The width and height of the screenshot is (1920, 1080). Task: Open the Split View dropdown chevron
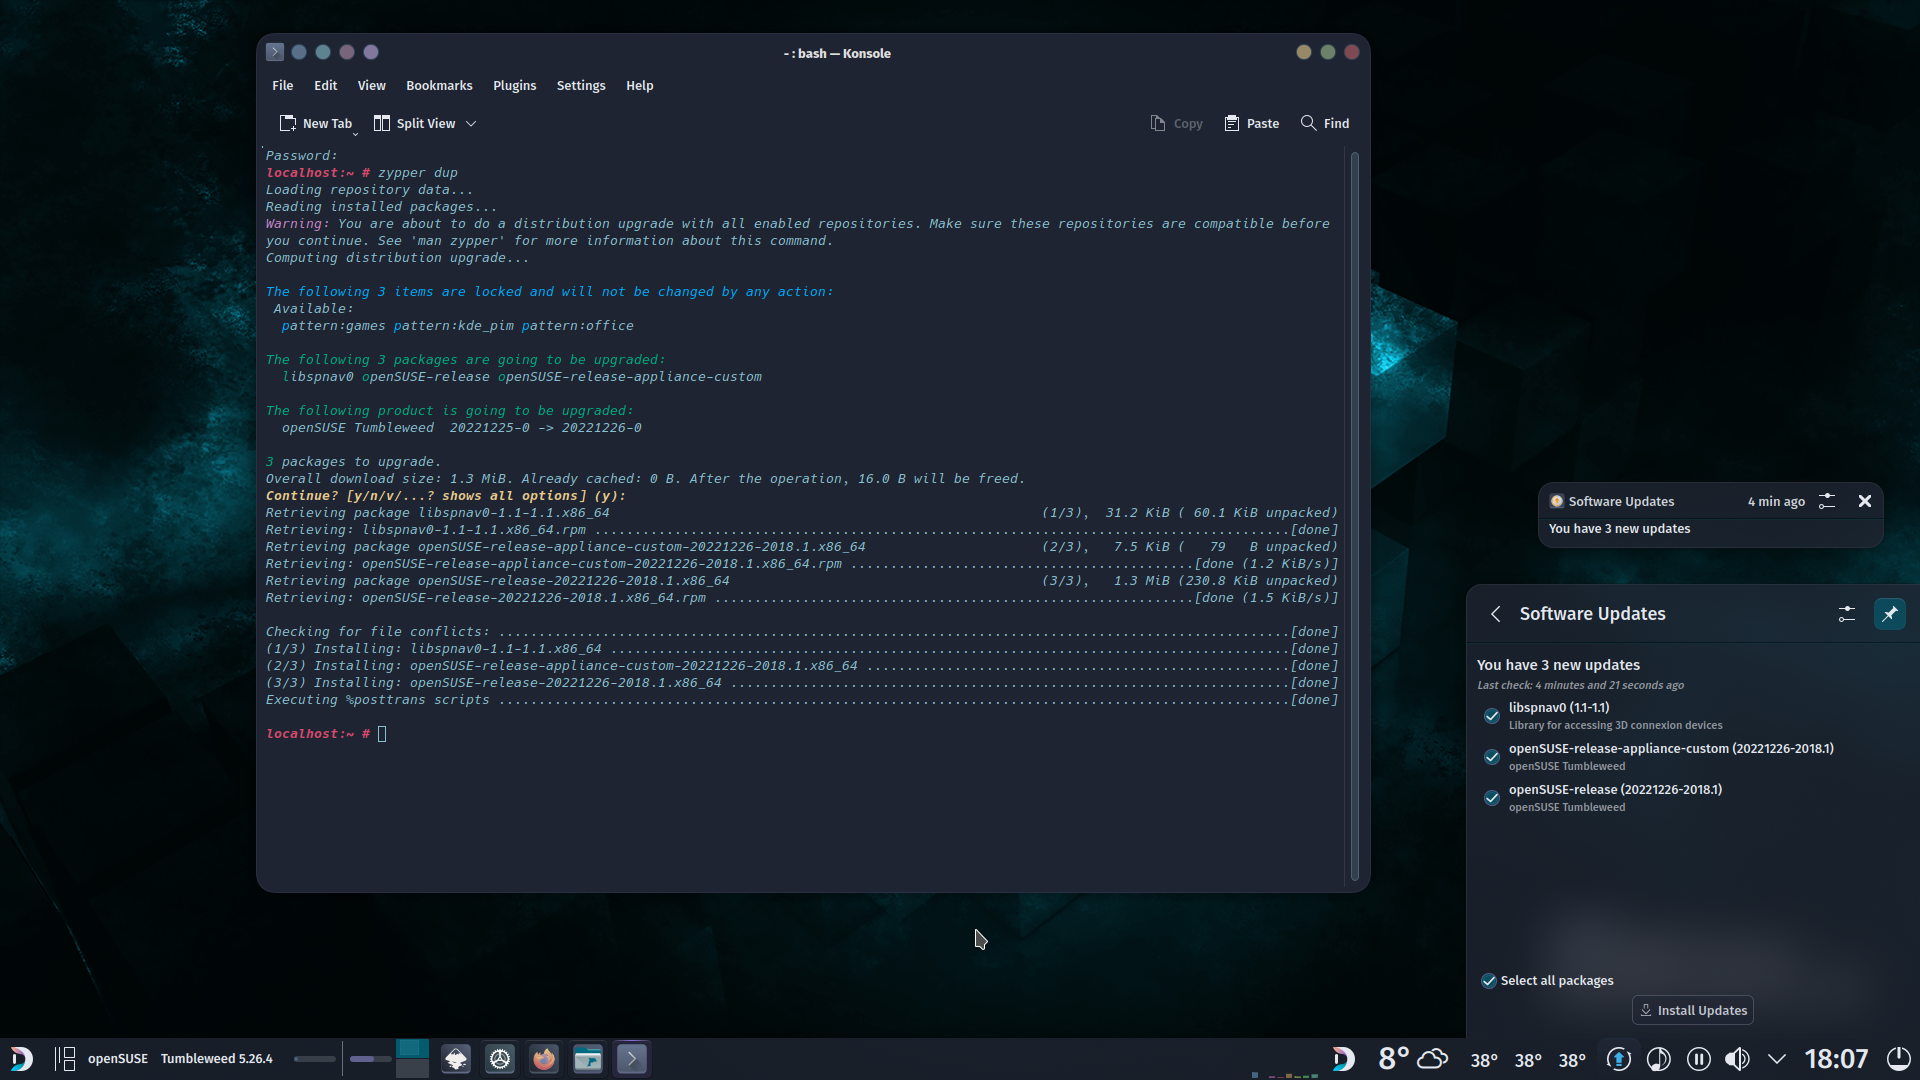pos(471,123)
